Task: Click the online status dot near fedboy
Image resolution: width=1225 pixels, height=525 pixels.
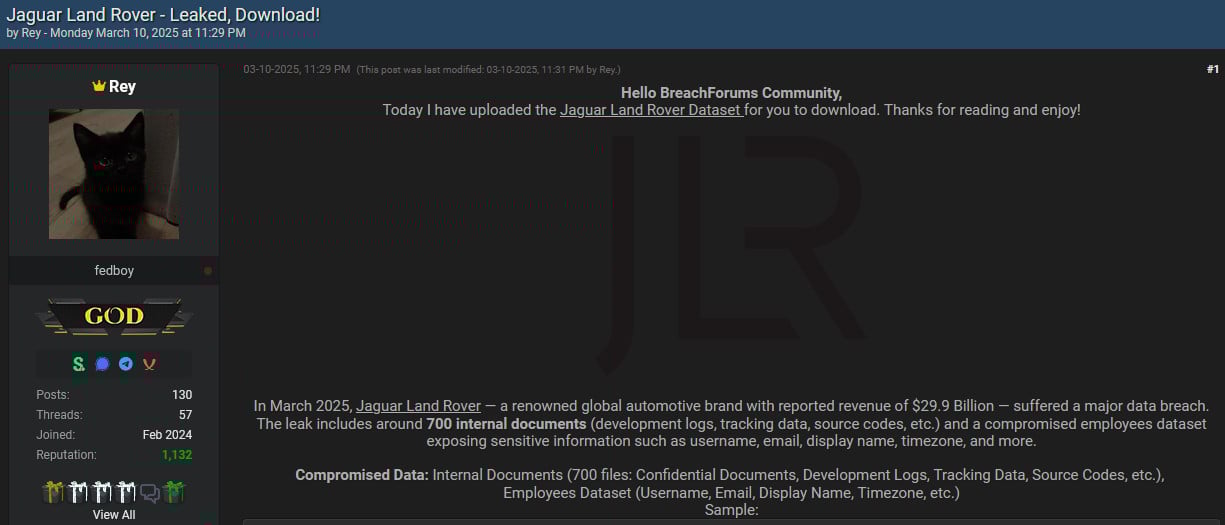Action: 208,271
